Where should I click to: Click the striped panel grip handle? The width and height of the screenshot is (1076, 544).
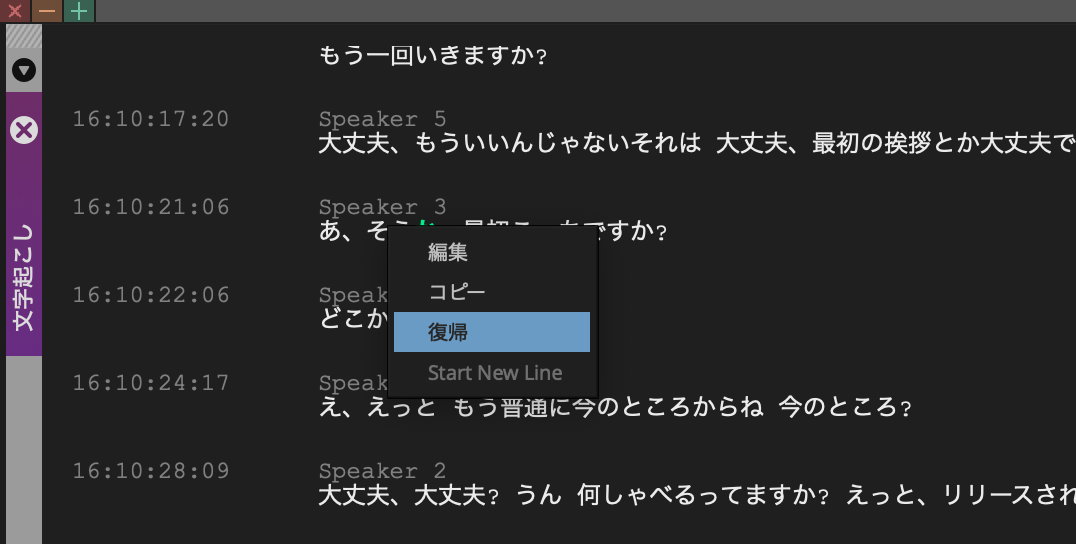(x=24, y=36)
